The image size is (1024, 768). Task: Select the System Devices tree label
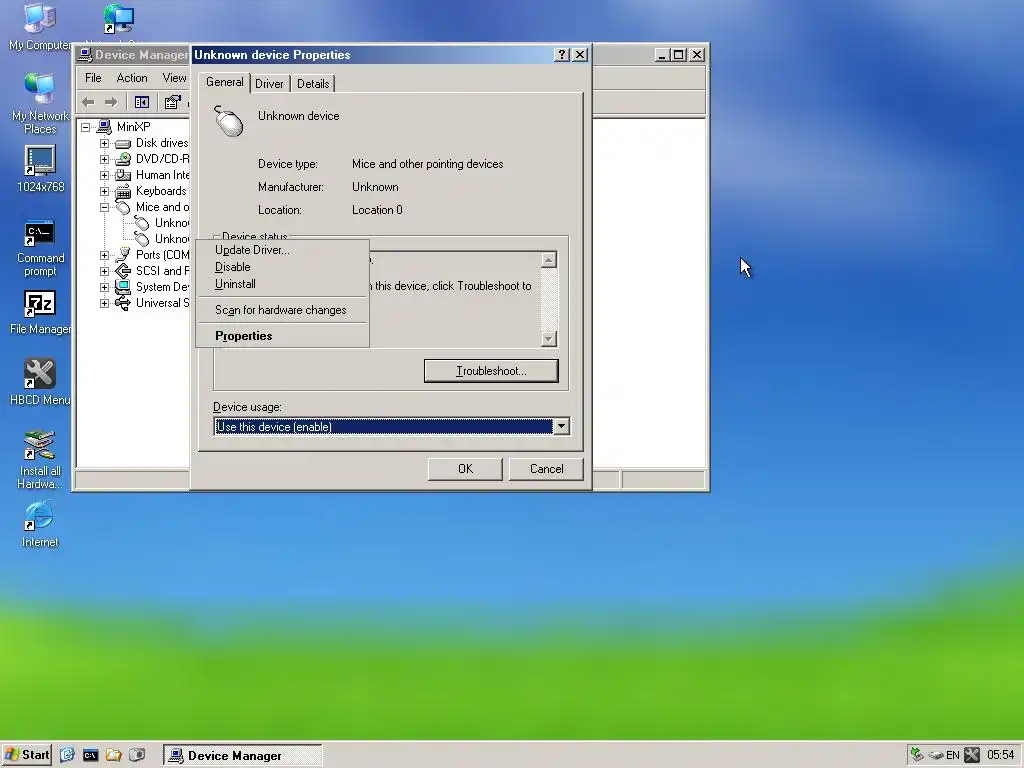tap(162, 287)
